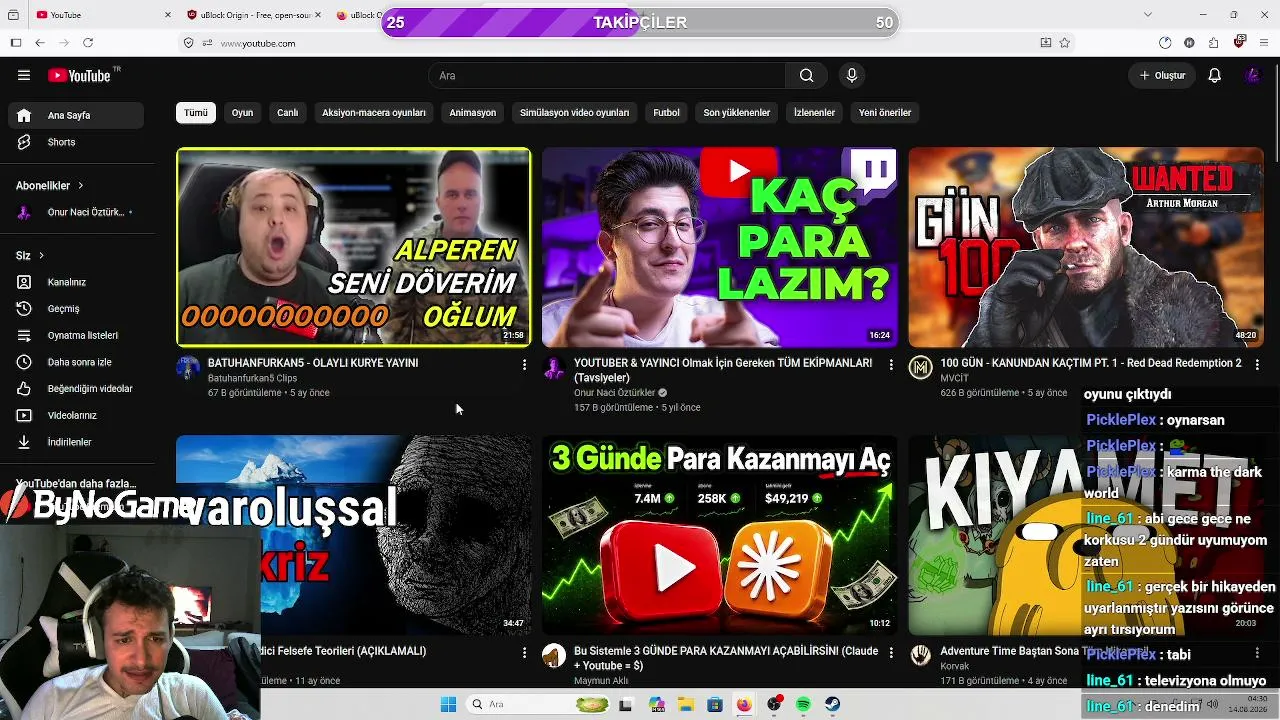Open the MVCİT channel avatar
The image size is (1280, 720).
(920, 368)
